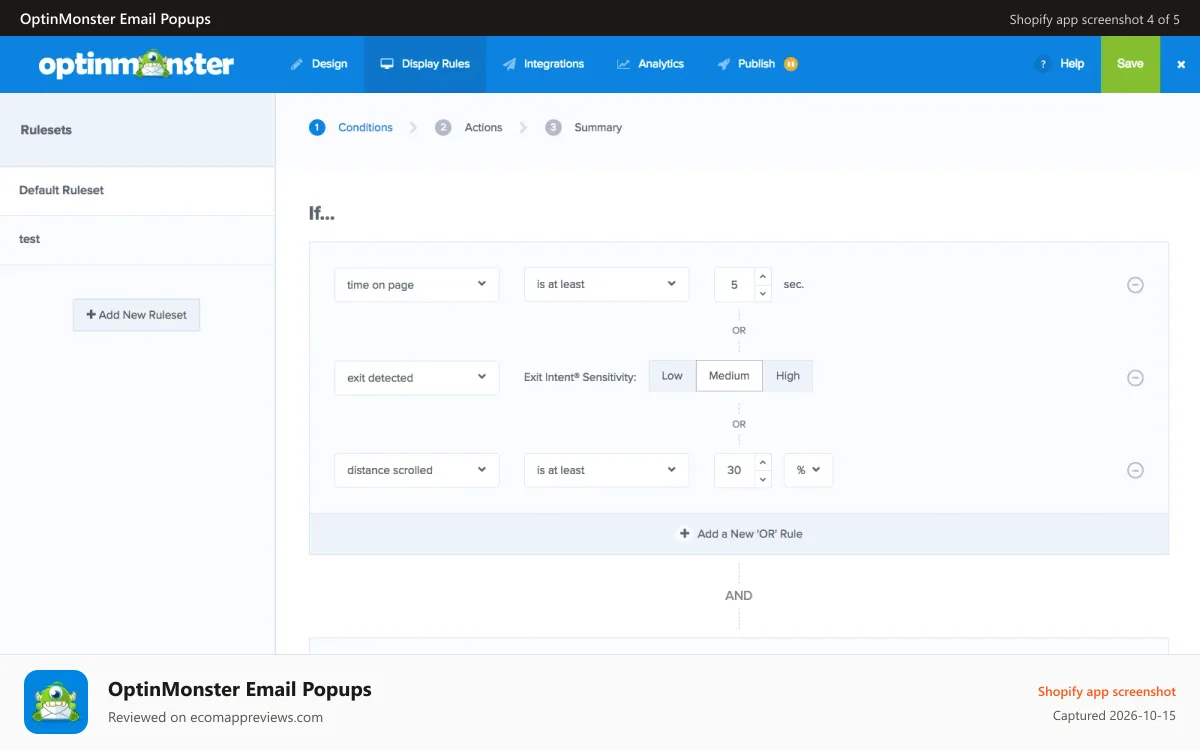Open the 'distance scrolled' condition dropdown

[x=416, y=470]
